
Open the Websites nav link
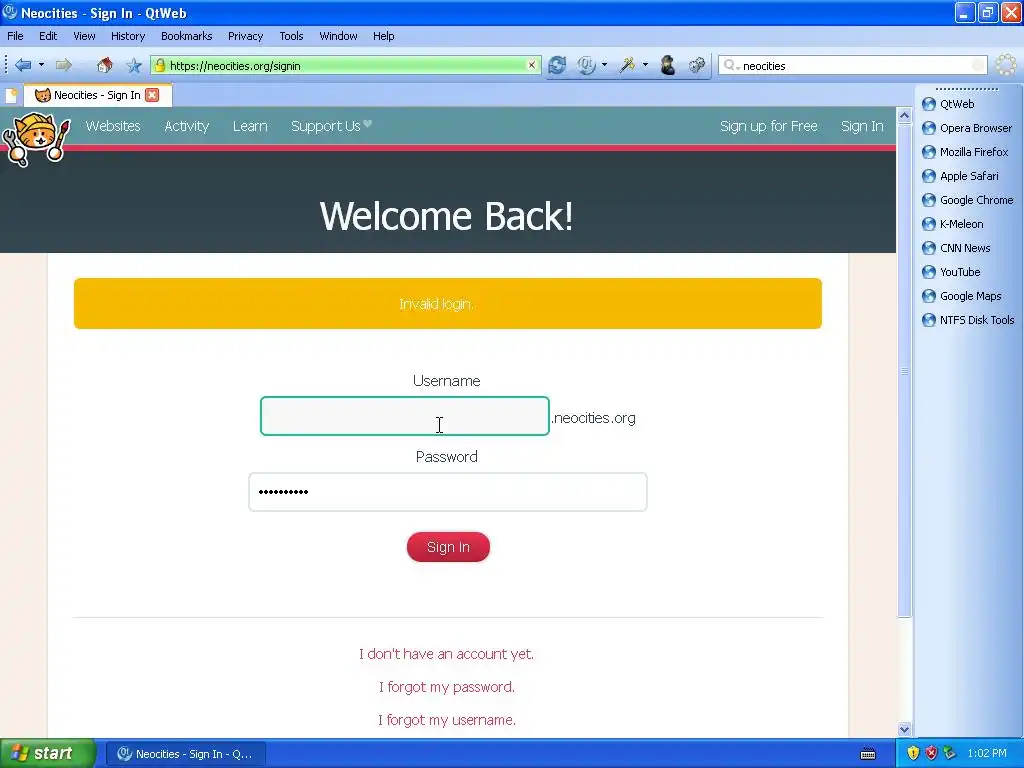pos(113,126)
